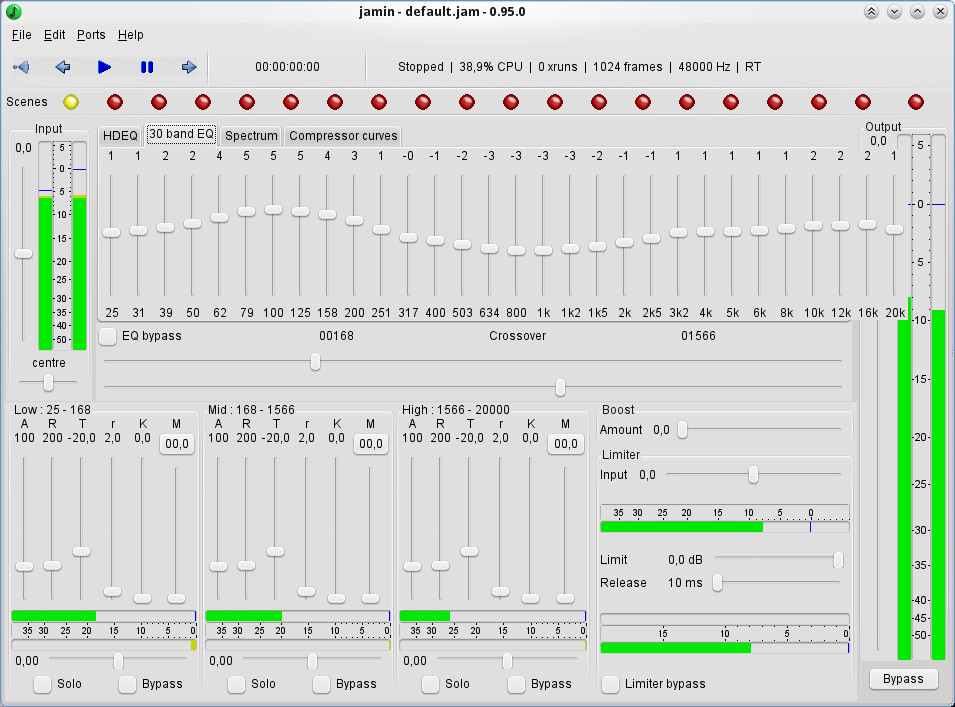Click the step-forward arrow icon

click(x=189, y=67)
